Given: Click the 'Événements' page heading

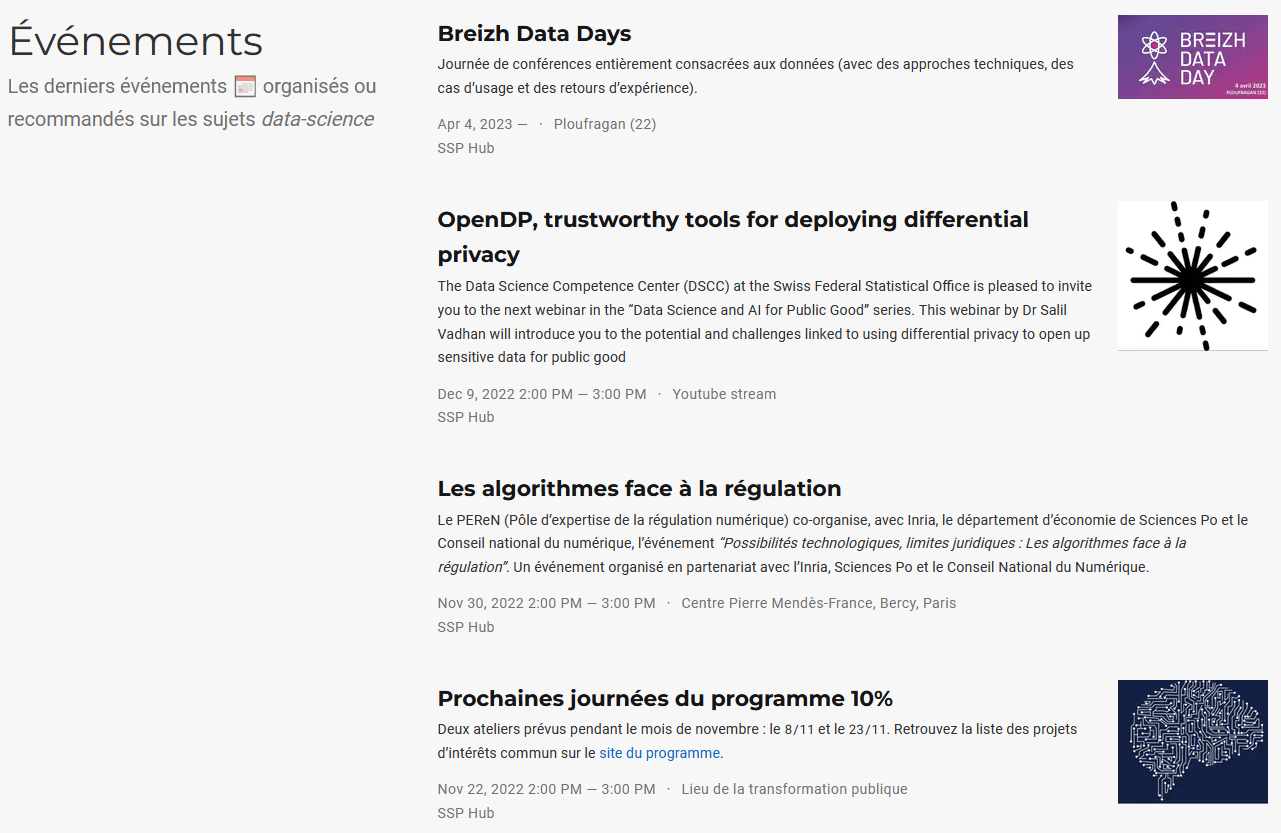Looking at the screenshot, I should tap(136, 42).
